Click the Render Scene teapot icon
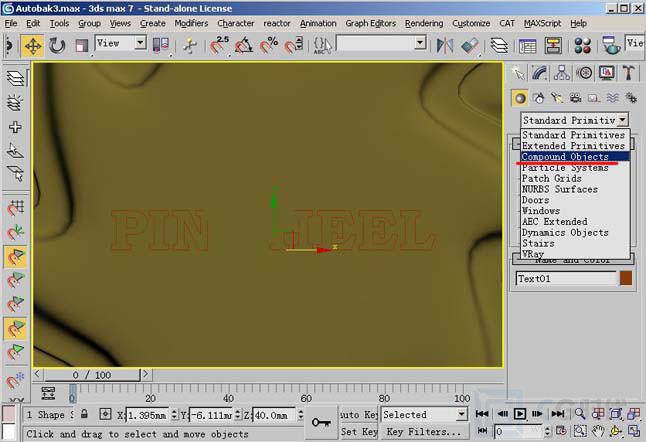This screenshot has height=442, width=646. [x=611, y=45]
